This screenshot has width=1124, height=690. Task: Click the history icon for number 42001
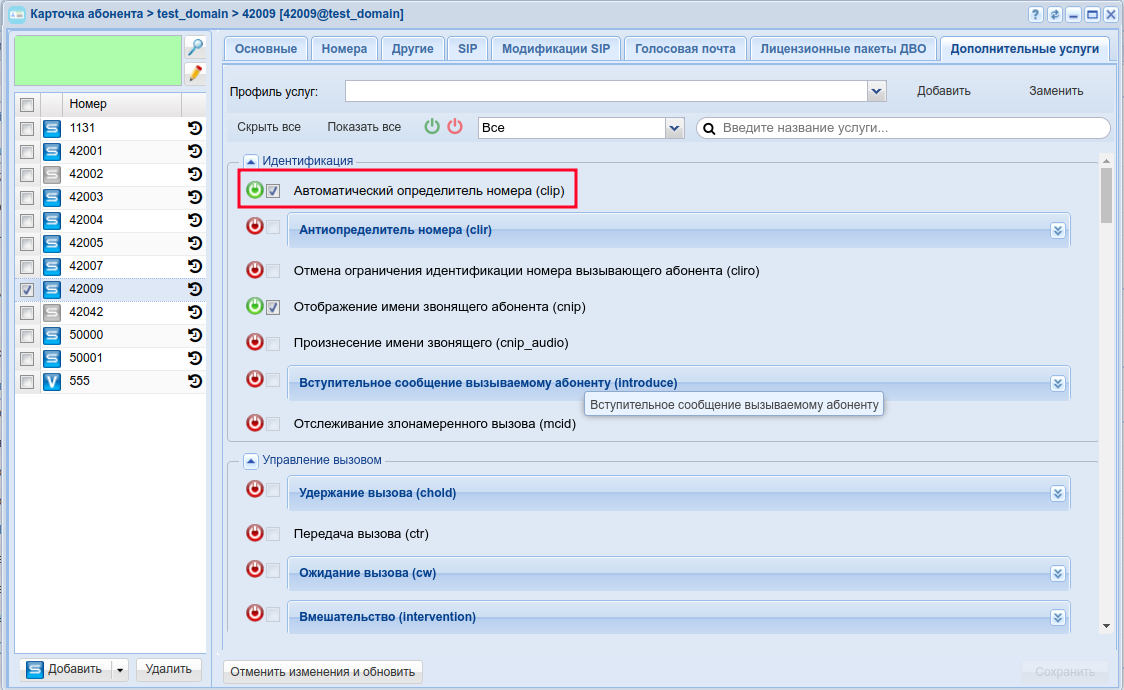(x=195, y=151)
